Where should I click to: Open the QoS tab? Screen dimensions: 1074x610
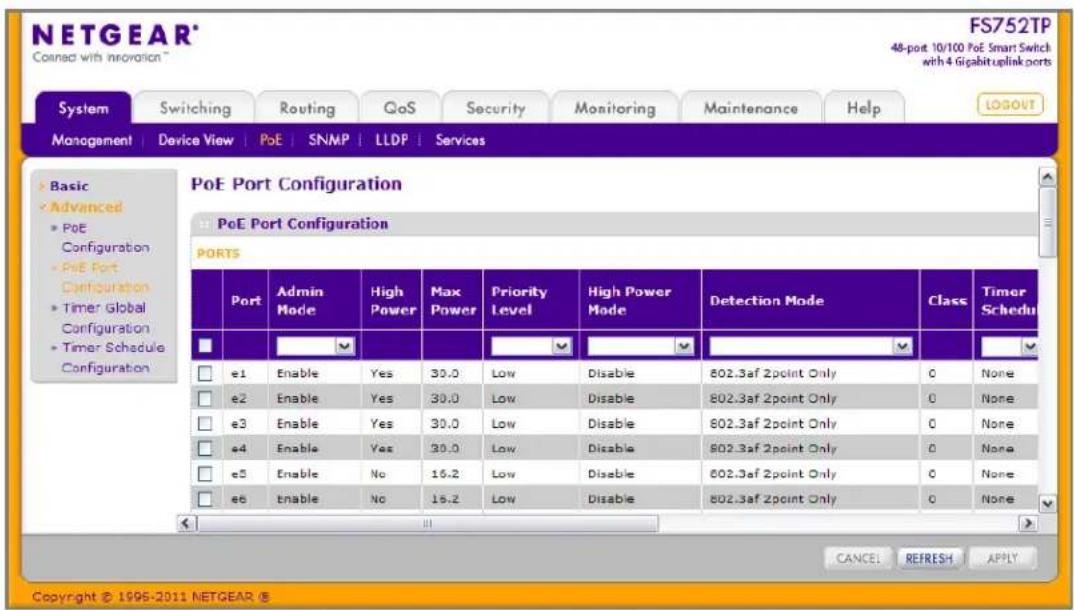[x=399, y=108]
